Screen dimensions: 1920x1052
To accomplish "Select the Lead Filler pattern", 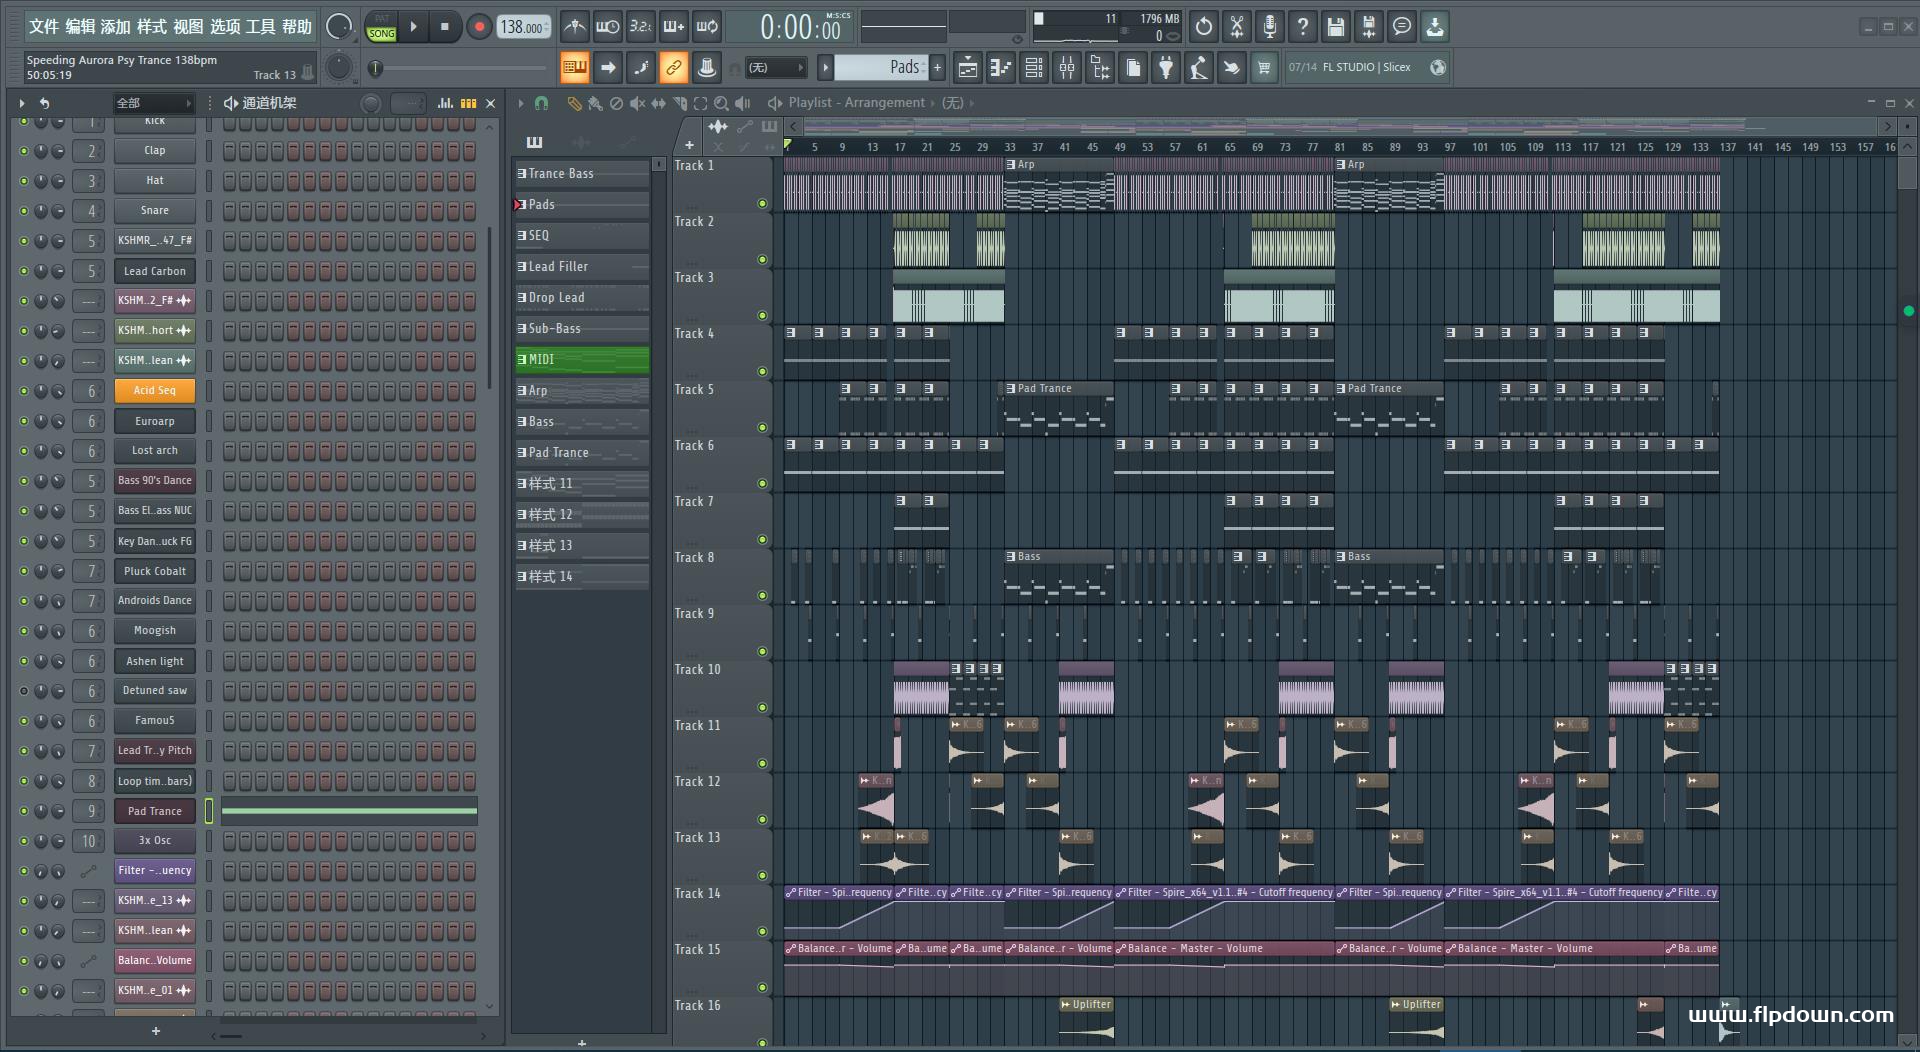I will [582, 267].
